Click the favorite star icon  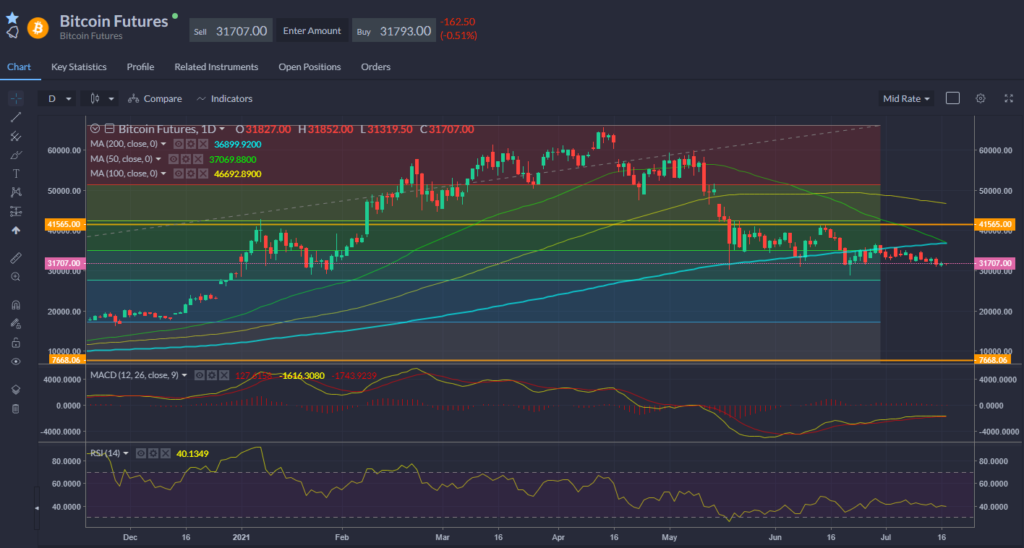tap(12, 18)
